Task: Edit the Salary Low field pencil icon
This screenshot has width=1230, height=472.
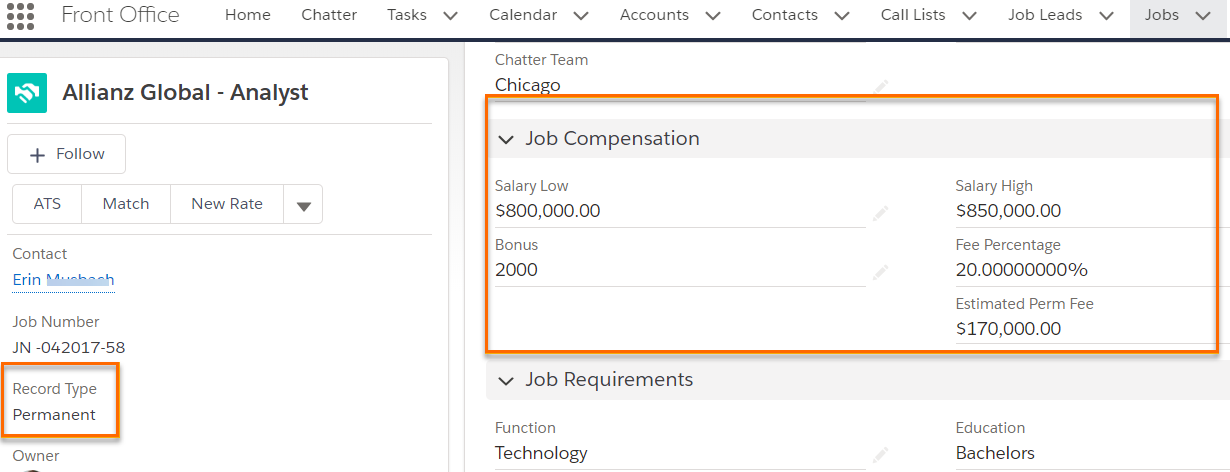Action: (880, 212)
